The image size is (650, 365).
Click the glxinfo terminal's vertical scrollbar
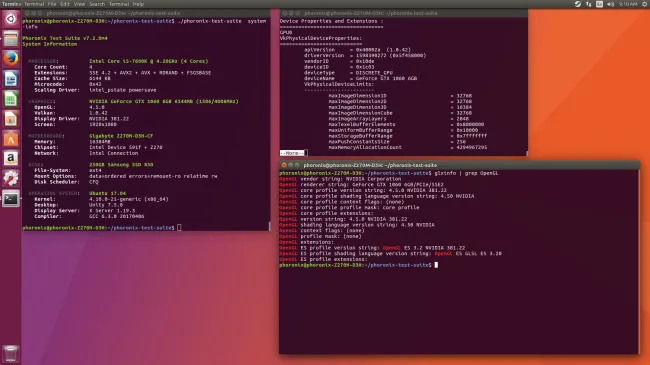pos(638,261)
